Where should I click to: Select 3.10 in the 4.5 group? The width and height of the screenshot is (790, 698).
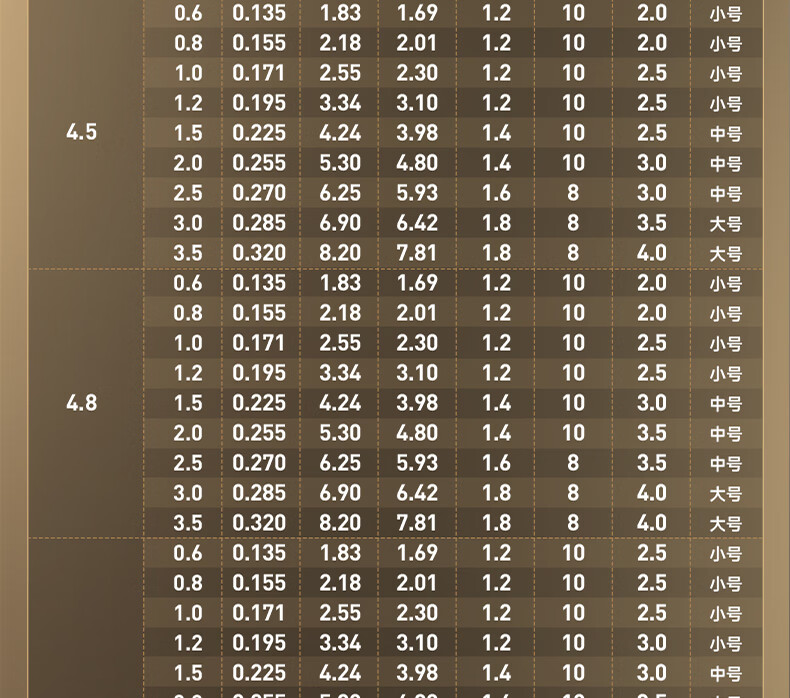click(417, 103)
